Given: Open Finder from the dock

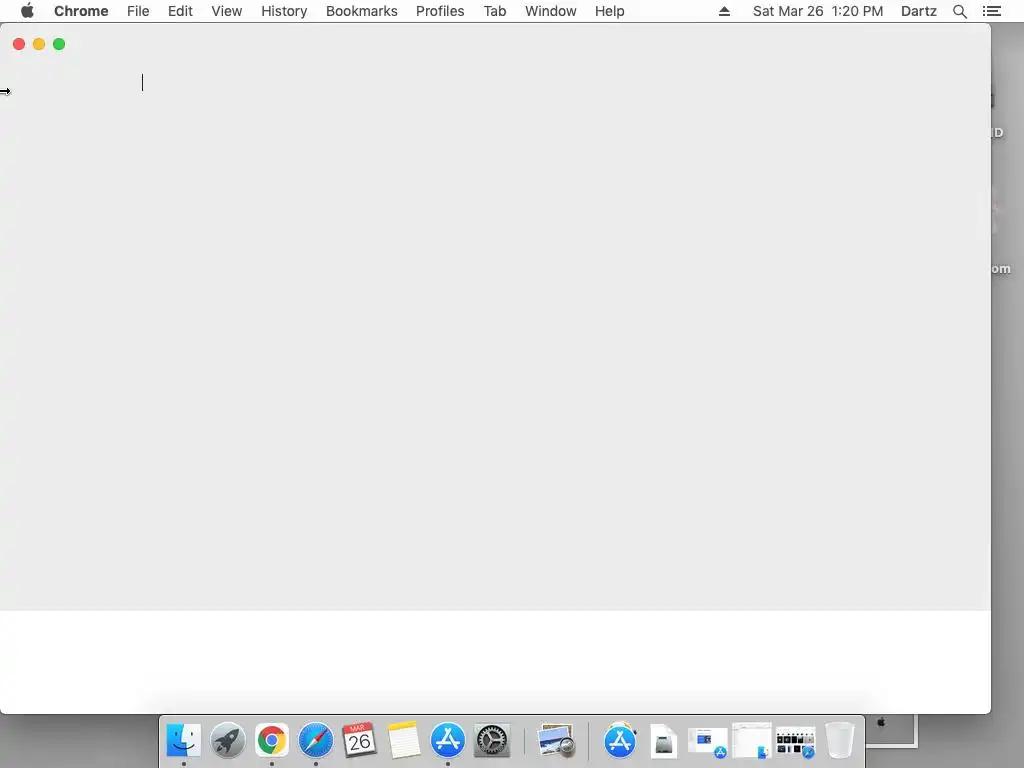Looking at the screenshot, I should click(x=184, y=741).
